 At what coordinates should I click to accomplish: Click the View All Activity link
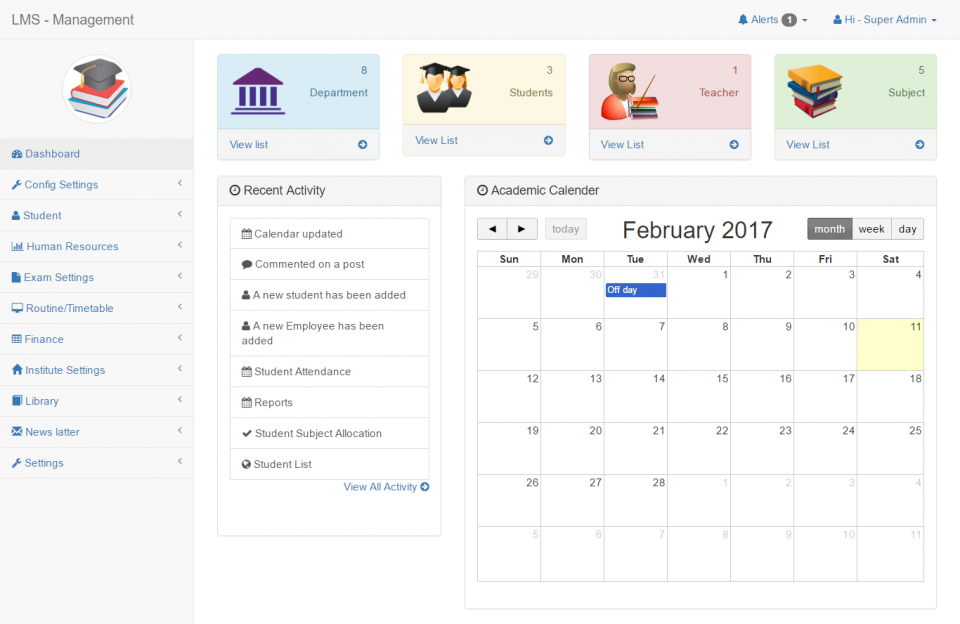pyautogui.click(x=386, y=486)
